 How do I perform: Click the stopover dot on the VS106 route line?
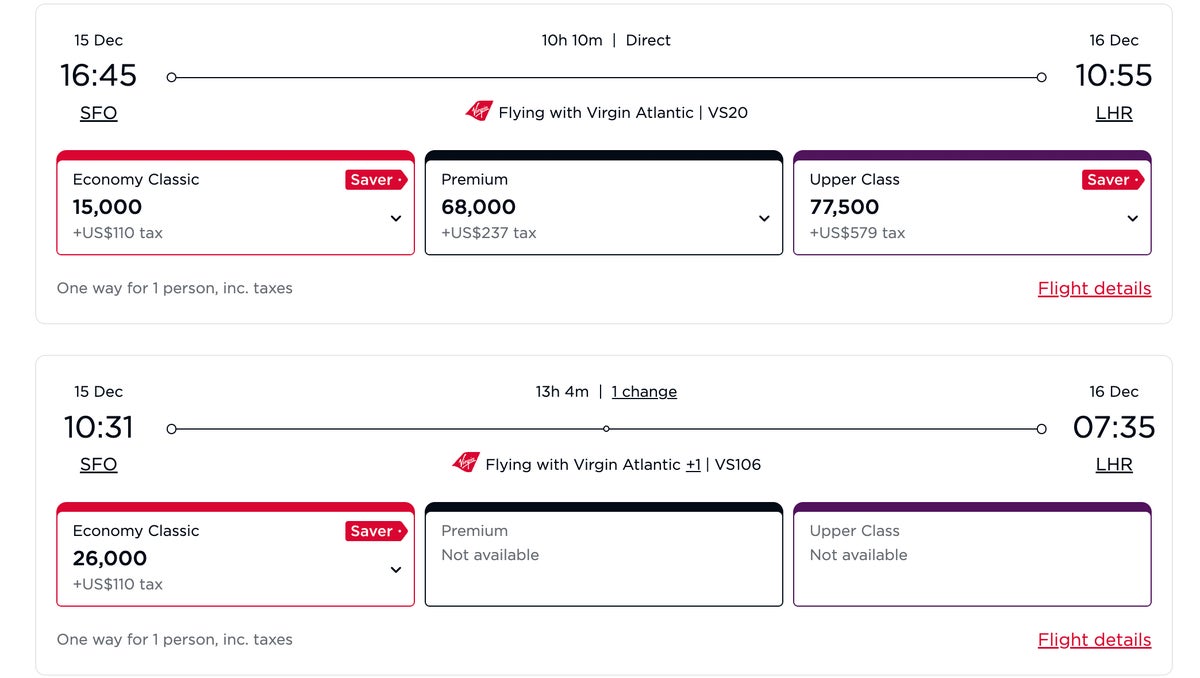pyautogui.click(x=606, y=428)
